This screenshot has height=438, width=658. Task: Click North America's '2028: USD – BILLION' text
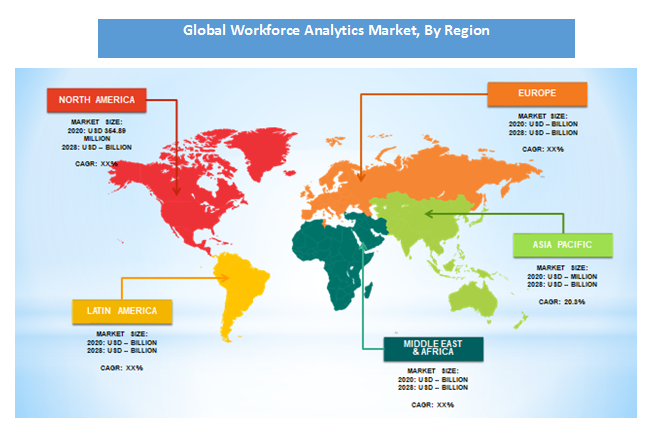click(97, 148)
